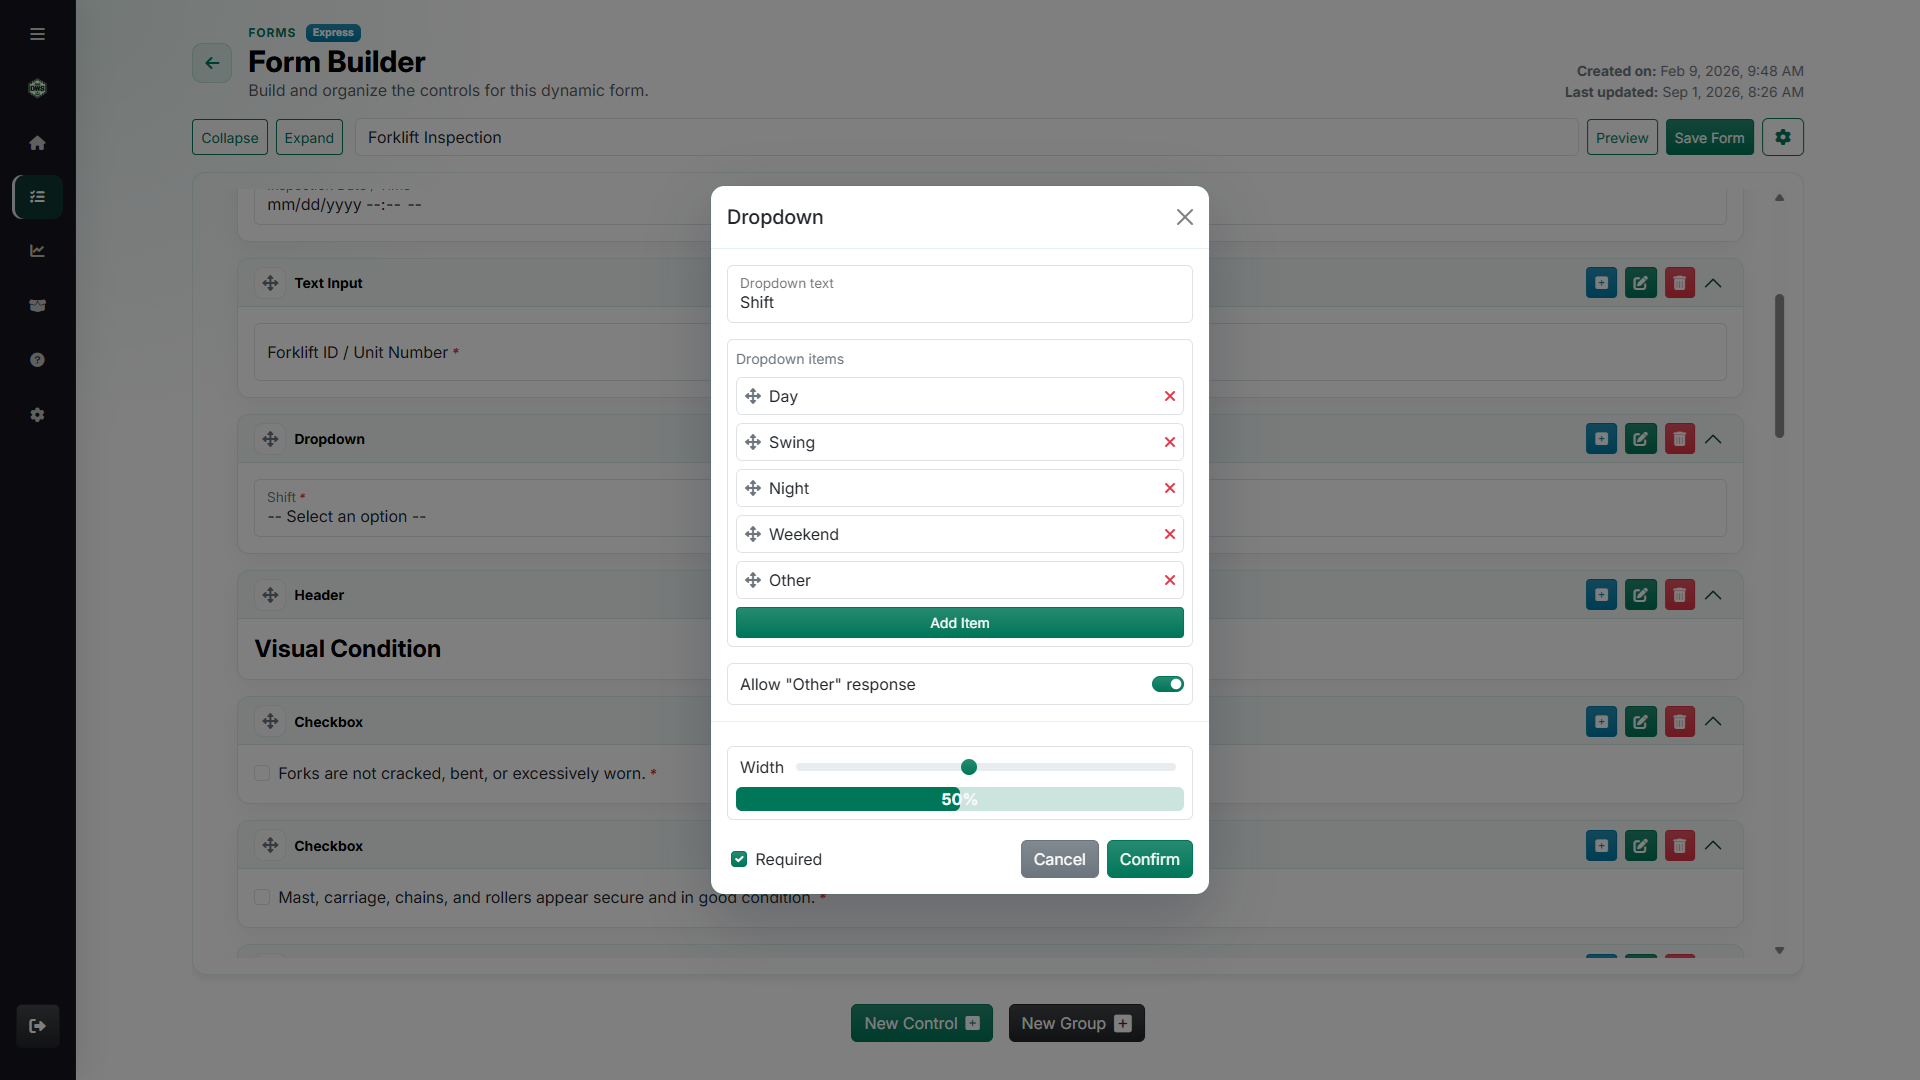Grab the move handle of Weekend item
The height and width of the screenshot is (1080, 1920).
(x=753, y=534)
